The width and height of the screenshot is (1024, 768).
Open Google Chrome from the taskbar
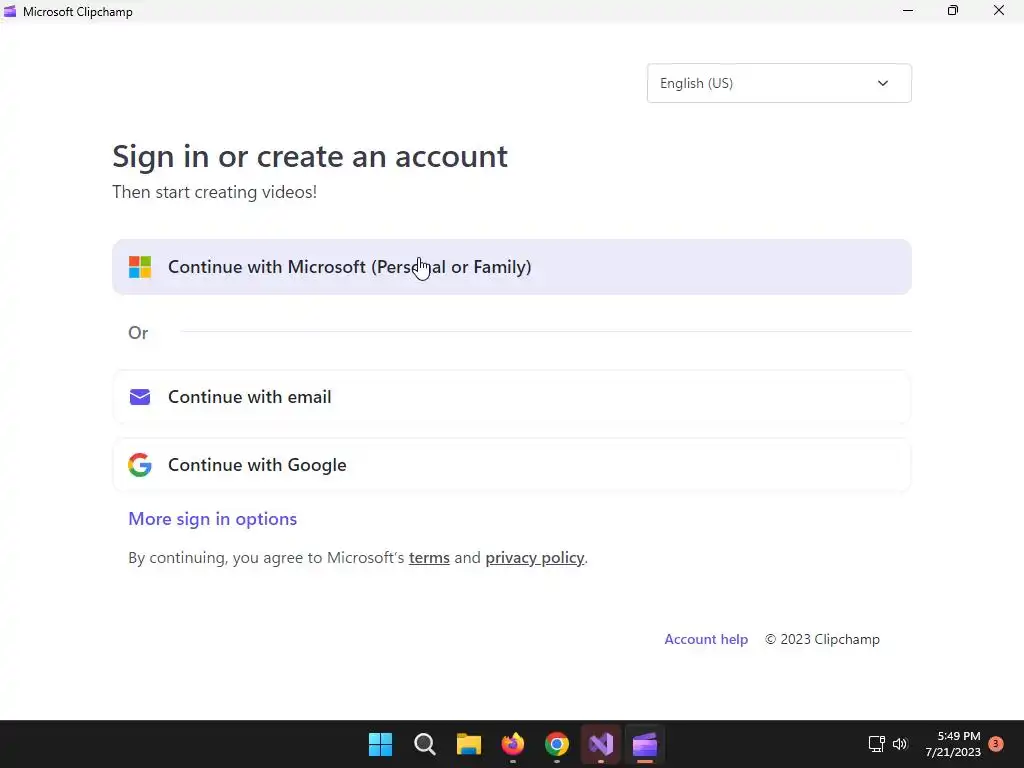(x=557, y=744)
